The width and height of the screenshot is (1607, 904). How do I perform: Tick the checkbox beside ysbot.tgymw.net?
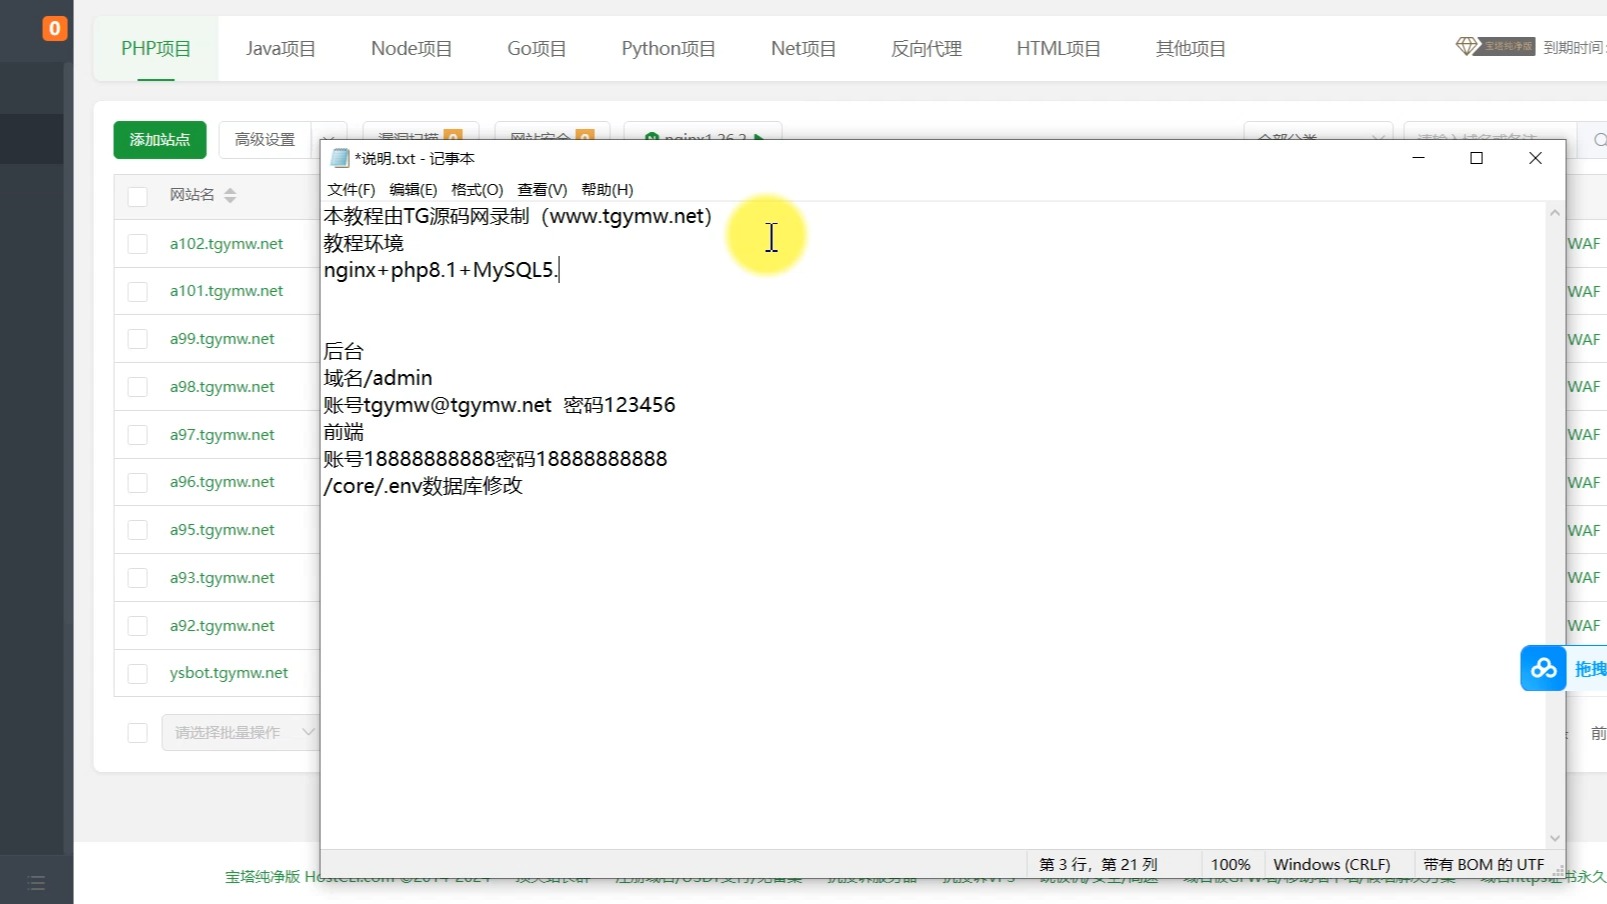pyautogui.click(x=138, y=673)
